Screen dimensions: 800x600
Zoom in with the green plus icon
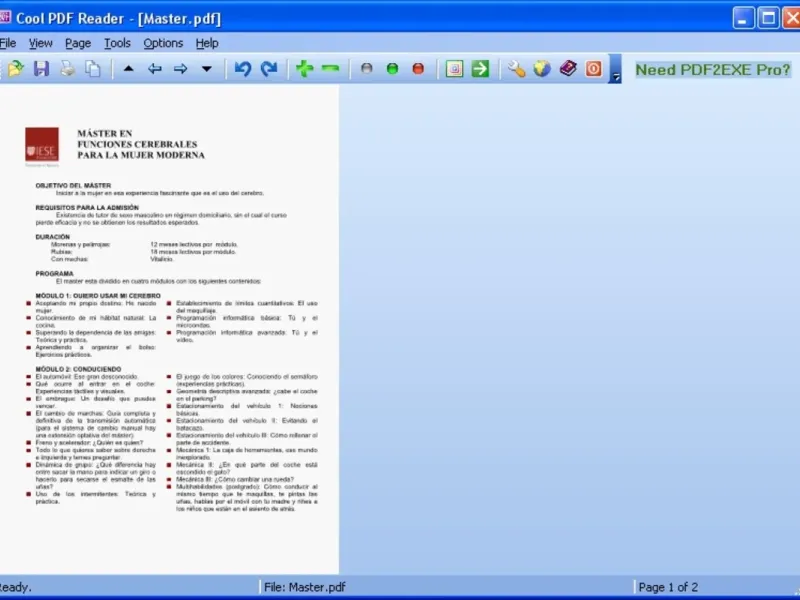point(305,68)
